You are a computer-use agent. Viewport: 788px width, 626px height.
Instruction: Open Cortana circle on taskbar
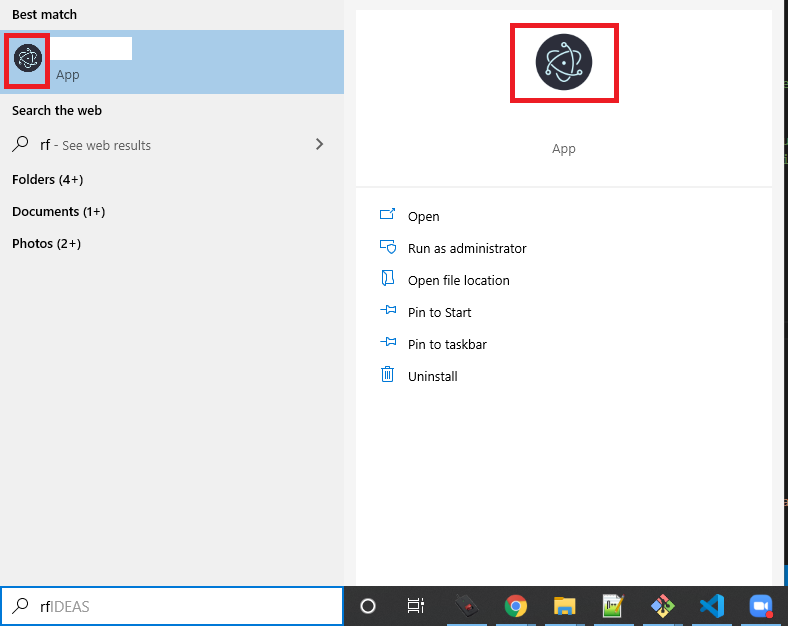[x=368, y=606]
